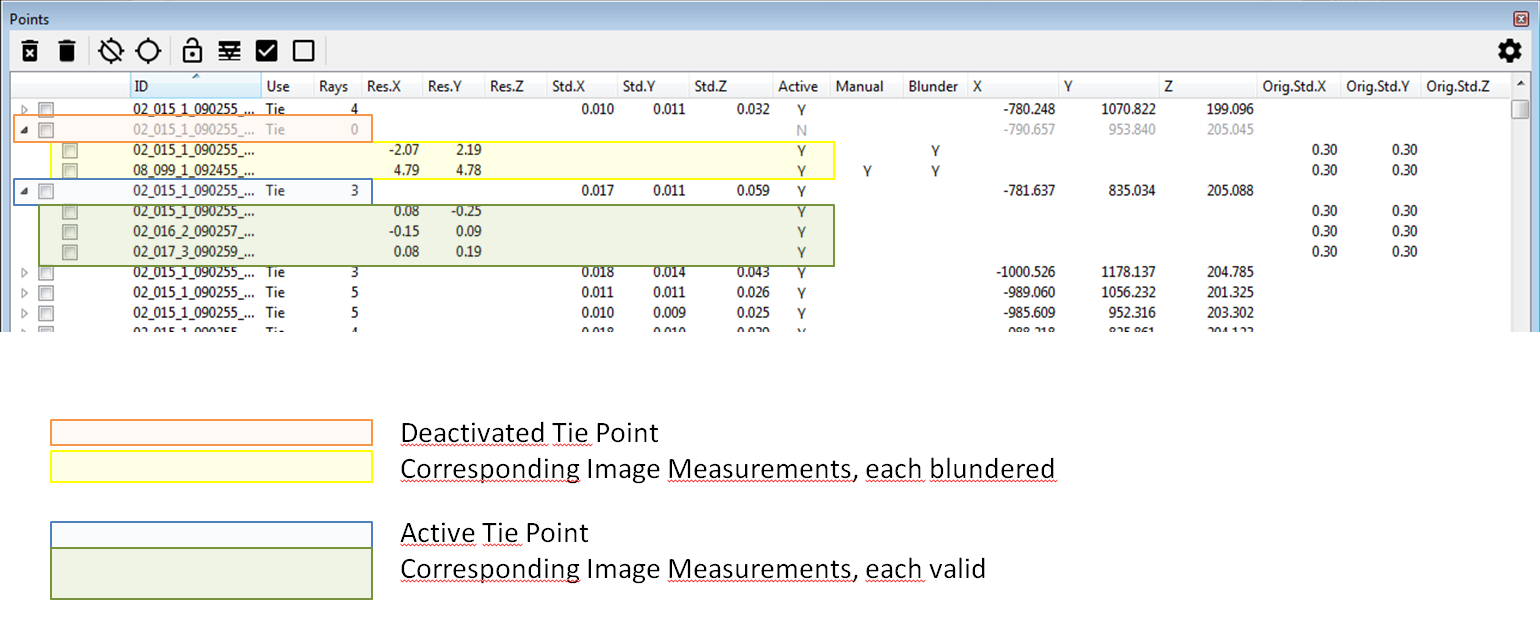Click the open padlock icon
Image resolution: width=1540 pixels, height=638 pixels.
[193, 51]
